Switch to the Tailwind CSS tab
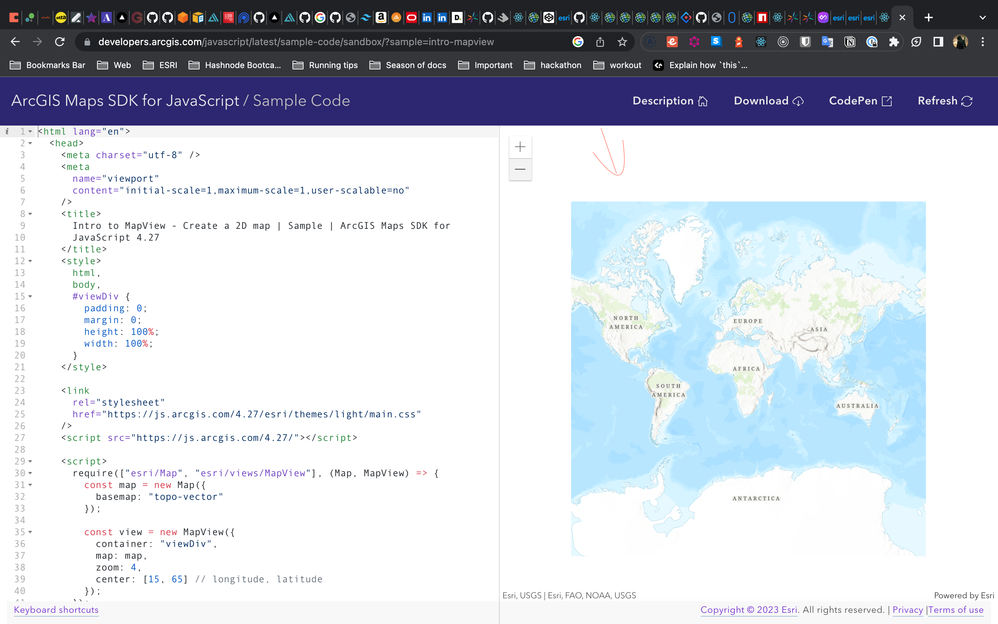998x624 pixels. click(x=365, y=18)
